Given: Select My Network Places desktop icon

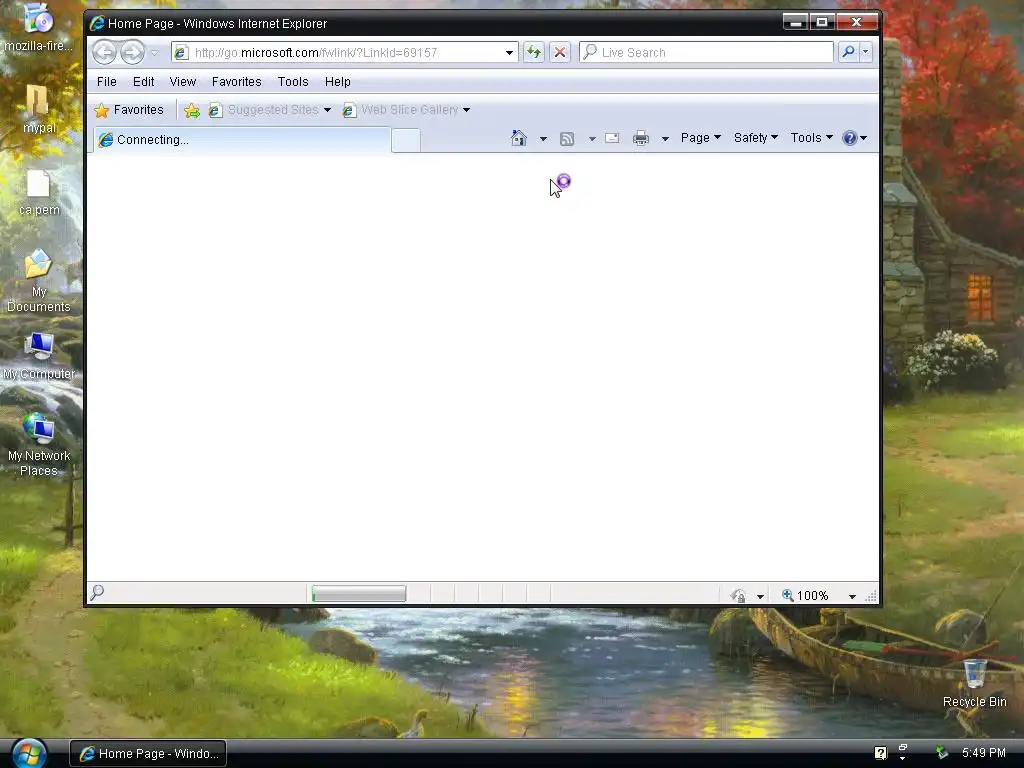Looking at the screenshot, I should click(x=39, y=445).
